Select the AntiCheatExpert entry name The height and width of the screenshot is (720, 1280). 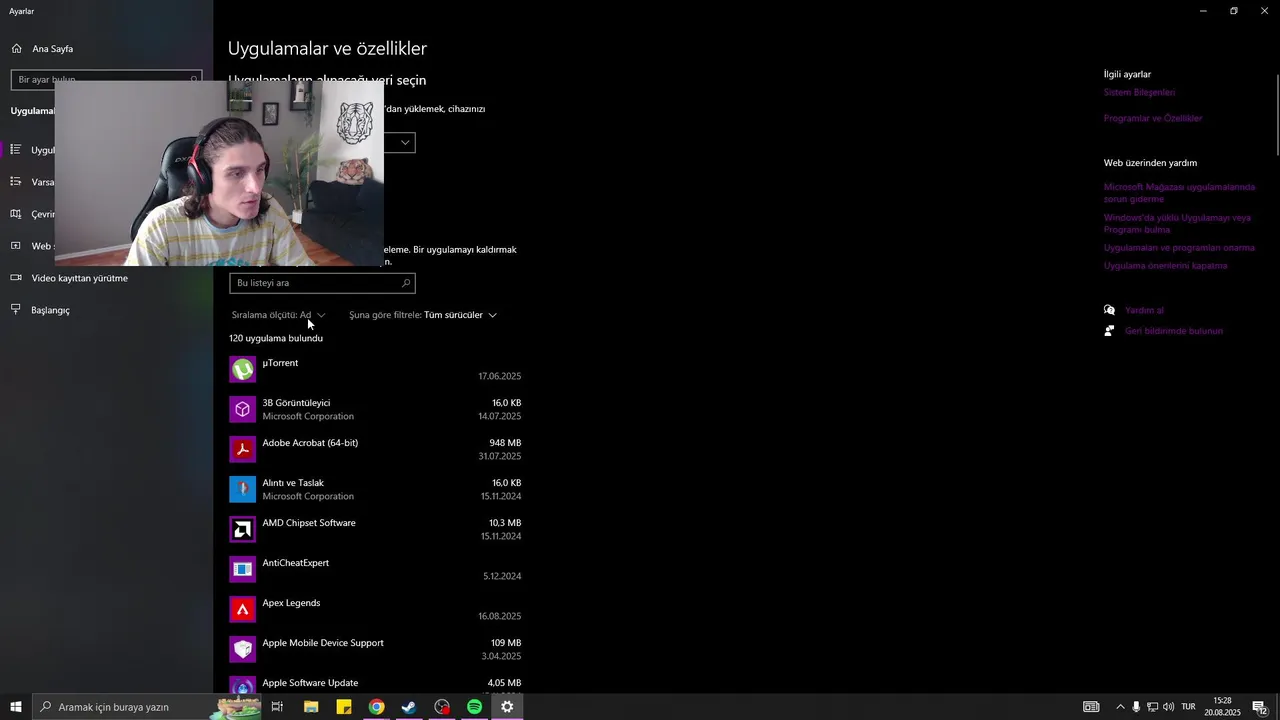click(x=295, y=563)
